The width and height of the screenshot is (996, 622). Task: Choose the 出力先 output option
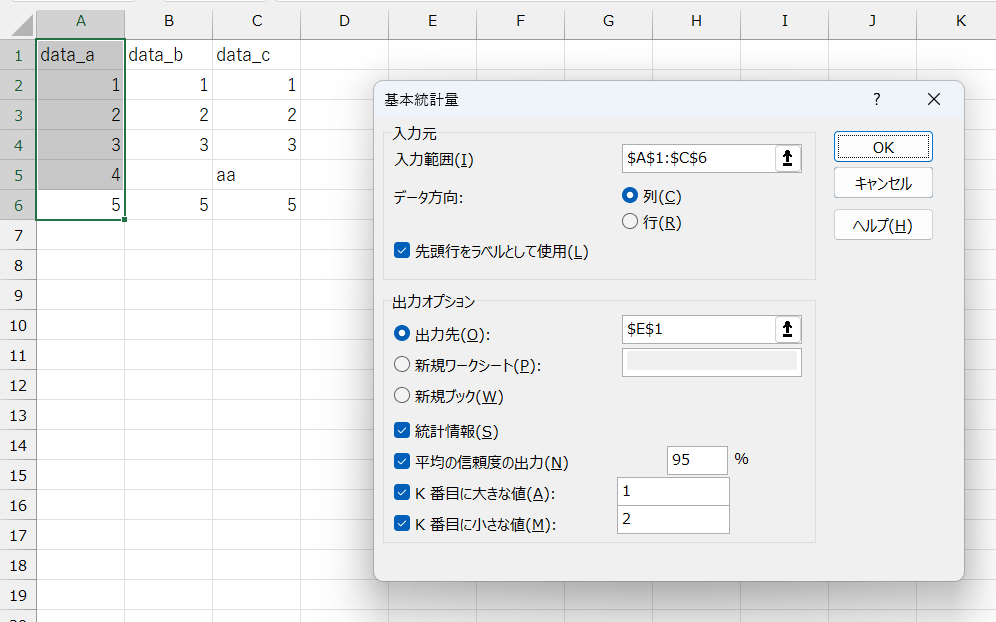[402, 334]
